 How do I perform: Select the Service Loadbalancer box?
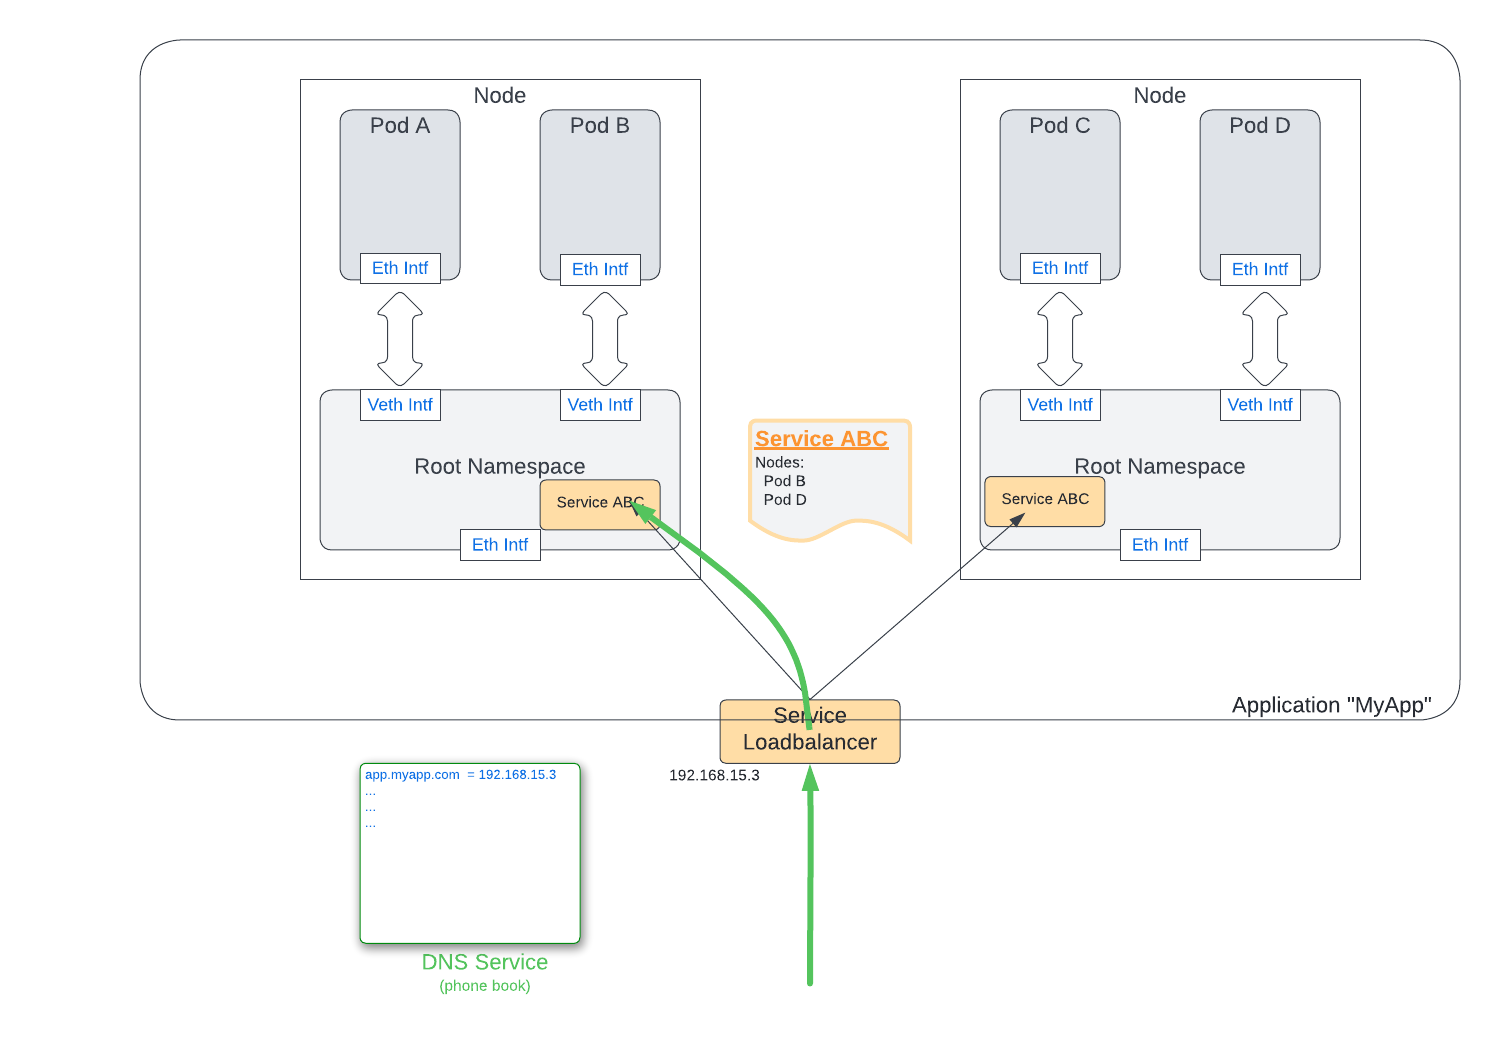pos(810,731)
